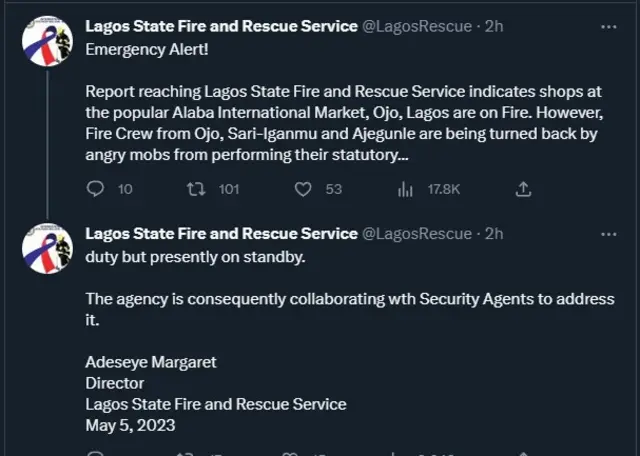Open the second tweet's more options menu
The image size is (640, 456).
point(608,233)
